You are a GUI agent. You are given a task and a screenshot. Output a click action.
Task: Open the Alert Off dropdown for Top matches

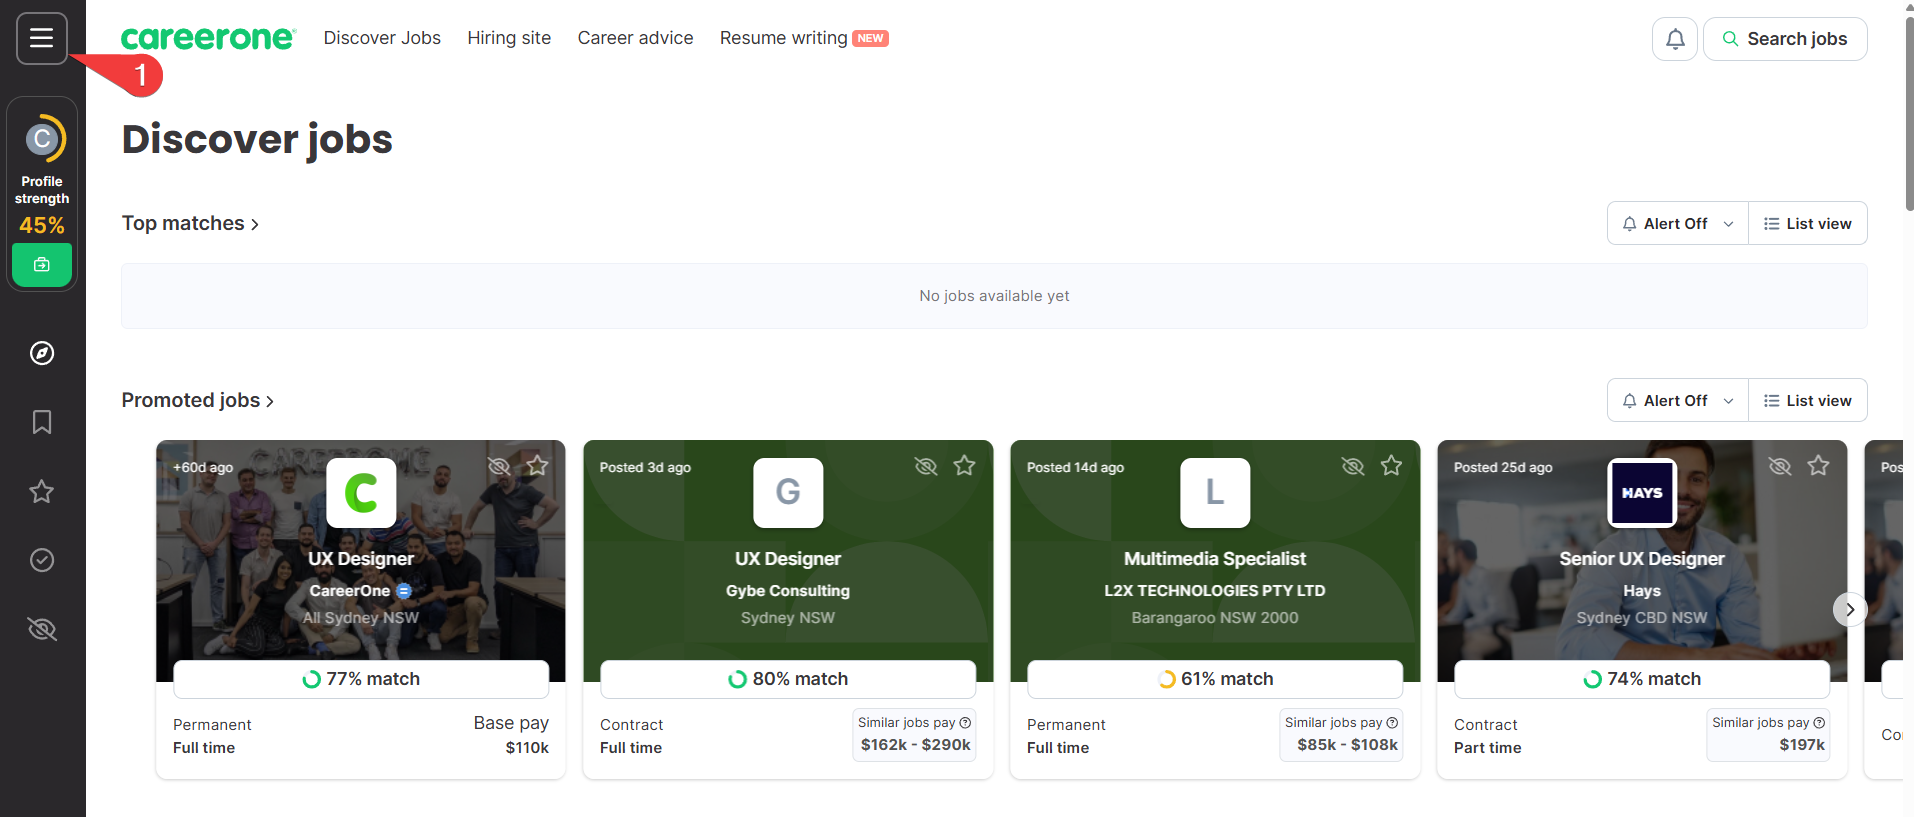[1678, 223]
